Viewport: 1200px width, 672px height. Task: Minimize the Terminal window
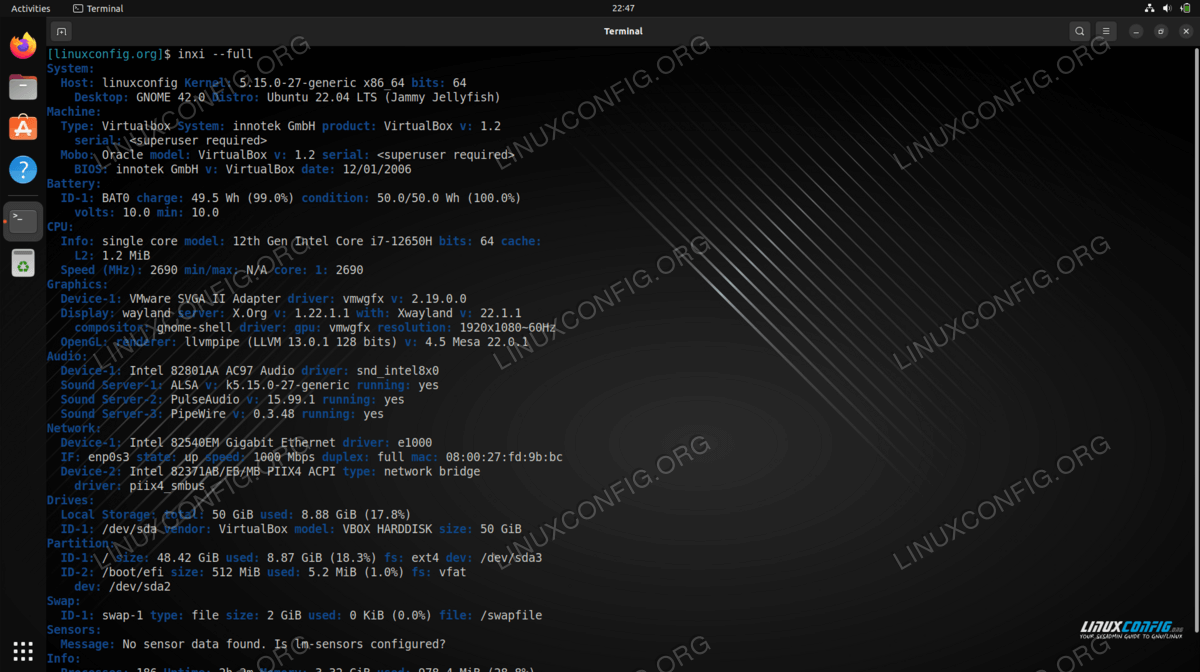(x=1136, y=31)
